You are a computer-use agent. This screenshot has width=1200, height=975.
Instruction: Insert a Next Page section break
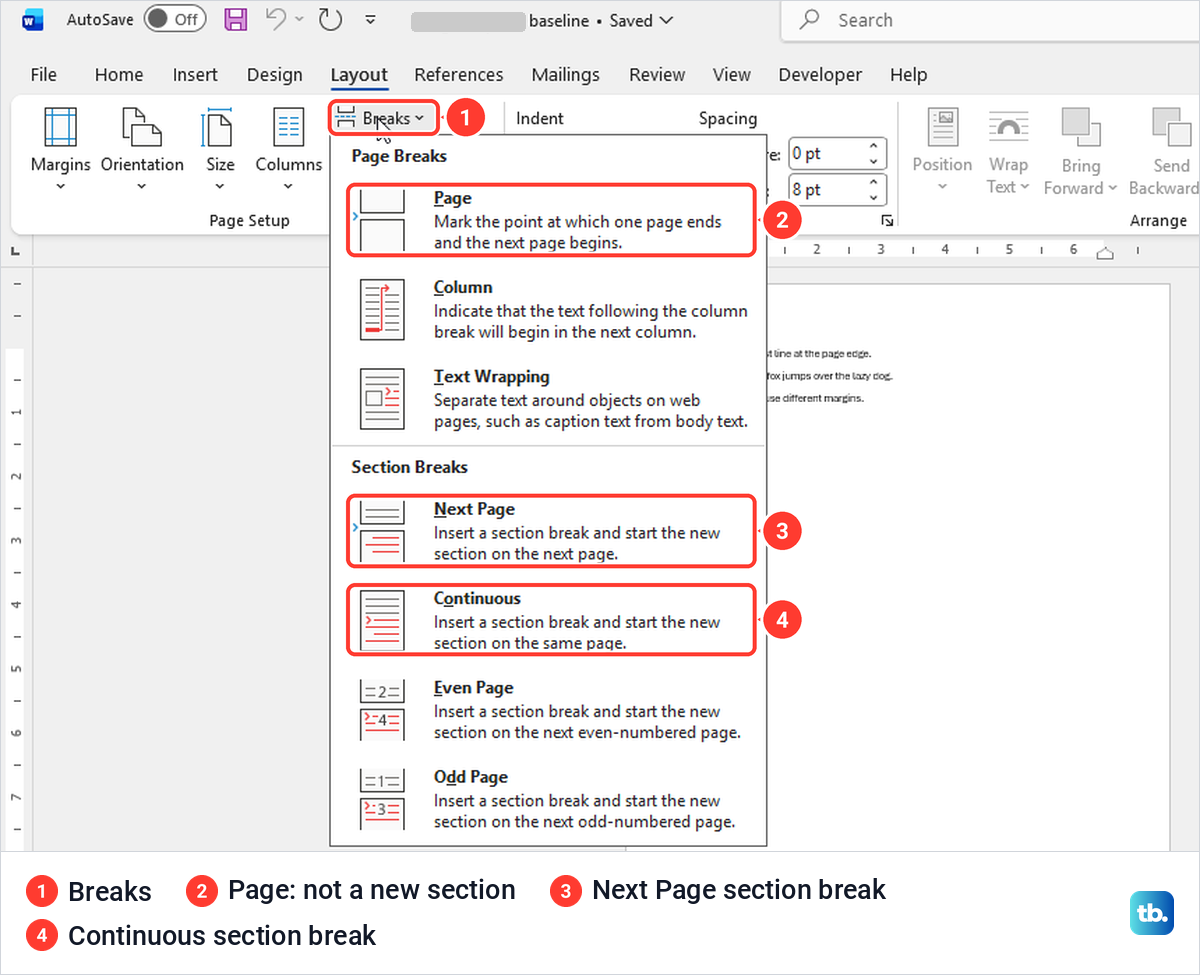click(x=551, y=530)
